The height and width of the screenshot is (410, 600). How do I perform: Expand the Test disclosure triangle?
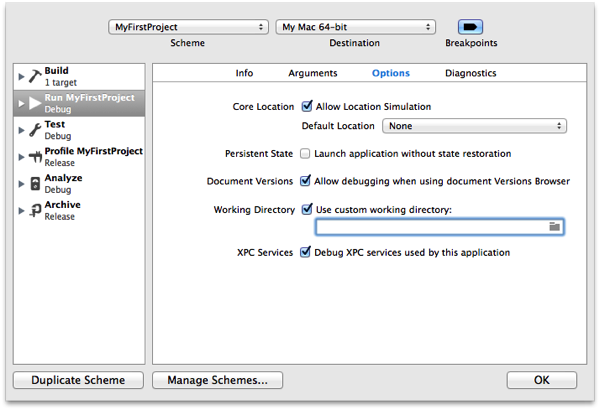[x=21, y=130]
